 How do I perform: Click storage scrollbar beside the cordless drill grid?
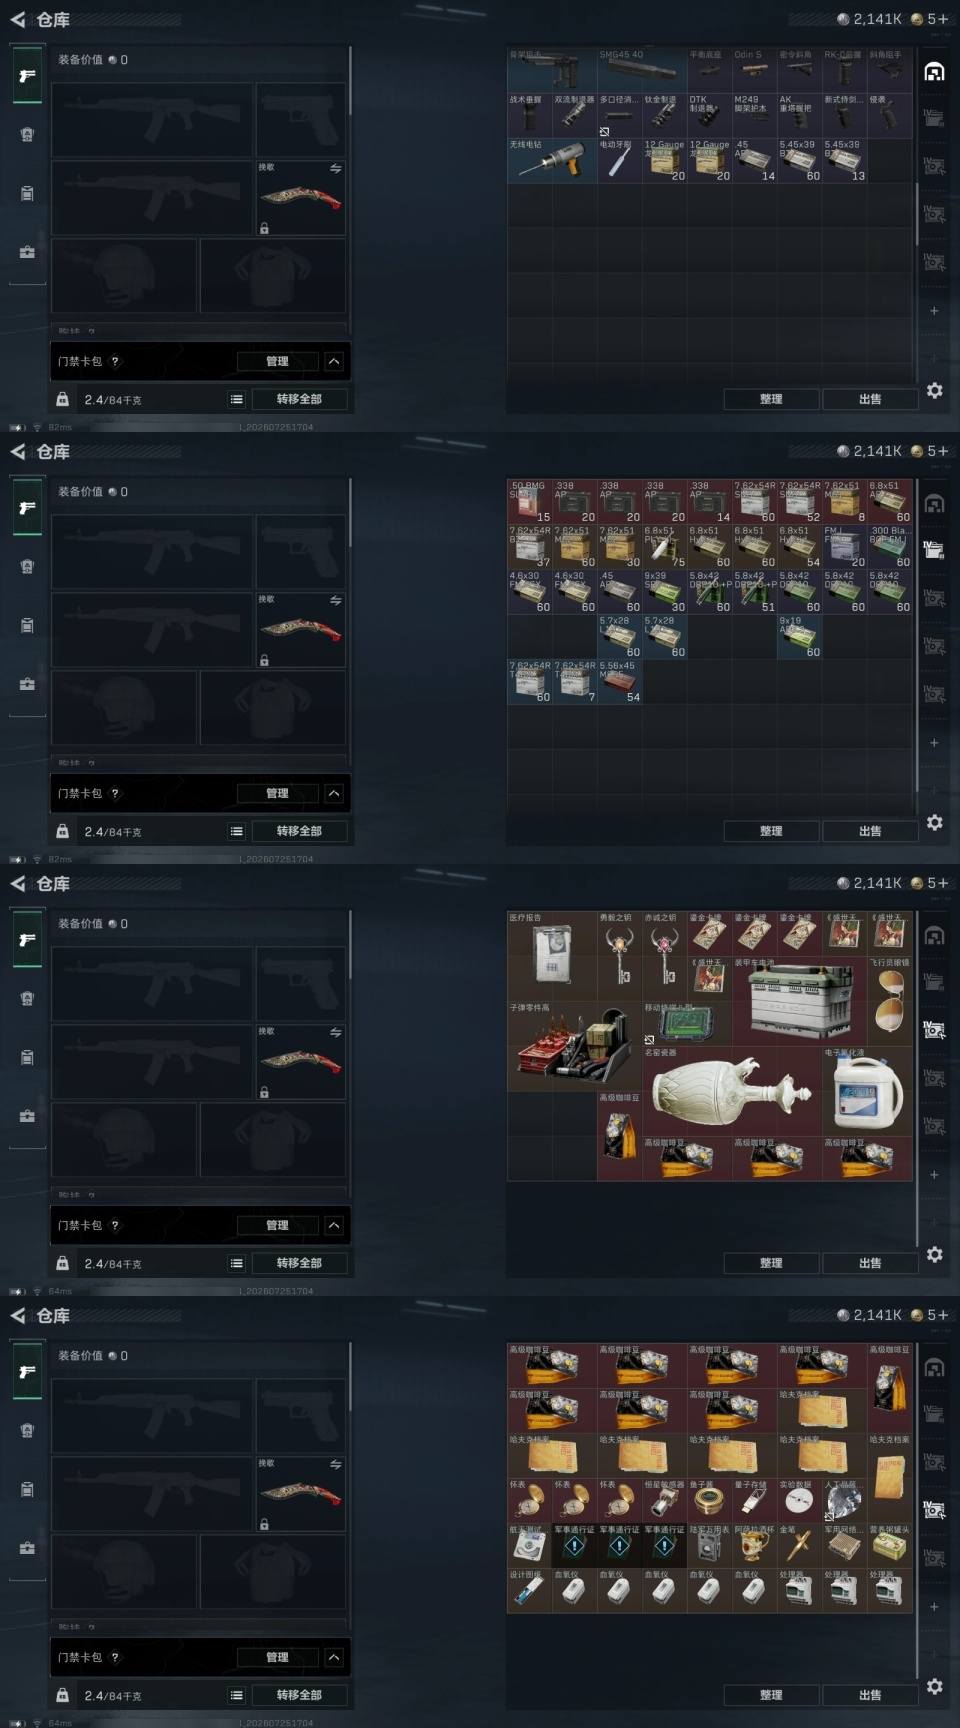[916, 215]
